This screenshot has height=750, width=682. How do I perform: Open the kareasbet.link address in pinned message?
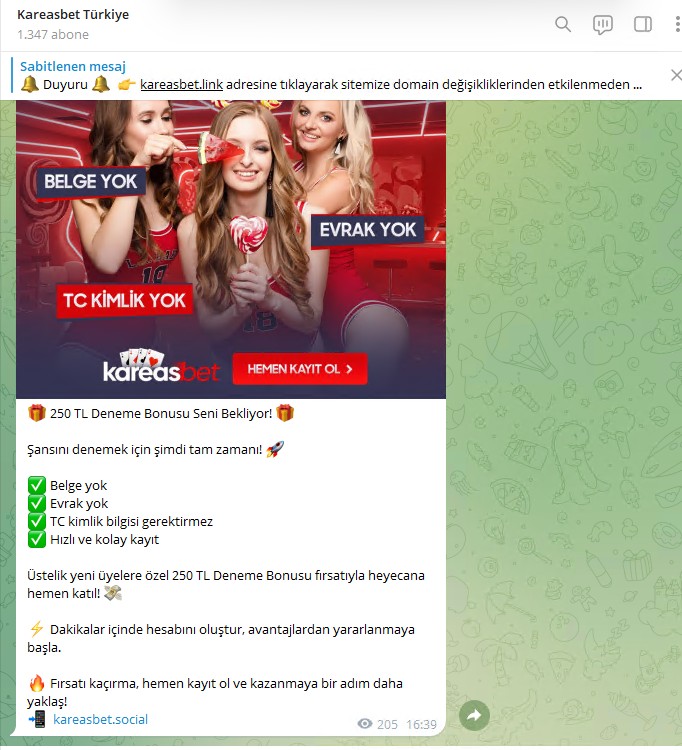(x=181, y=85)
